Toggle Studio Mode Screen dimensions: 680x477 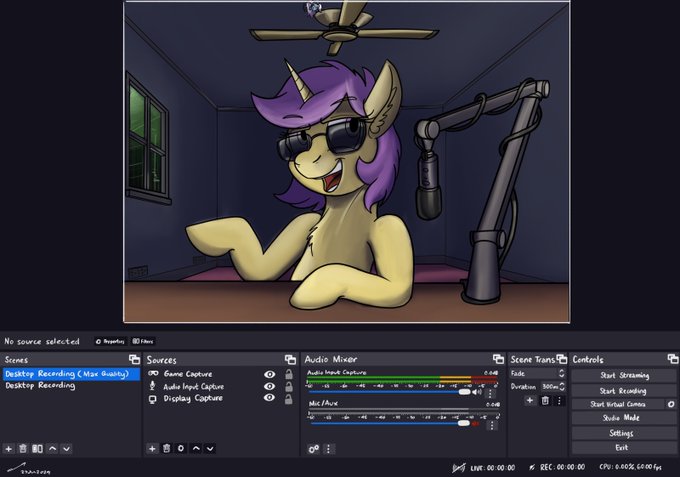[624, 418]
